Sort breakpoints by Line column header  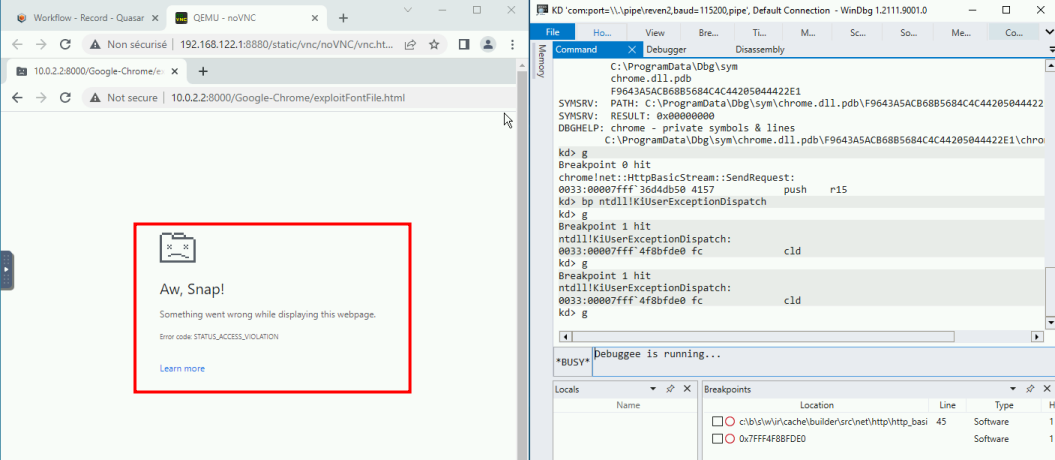tap(946, 405)
